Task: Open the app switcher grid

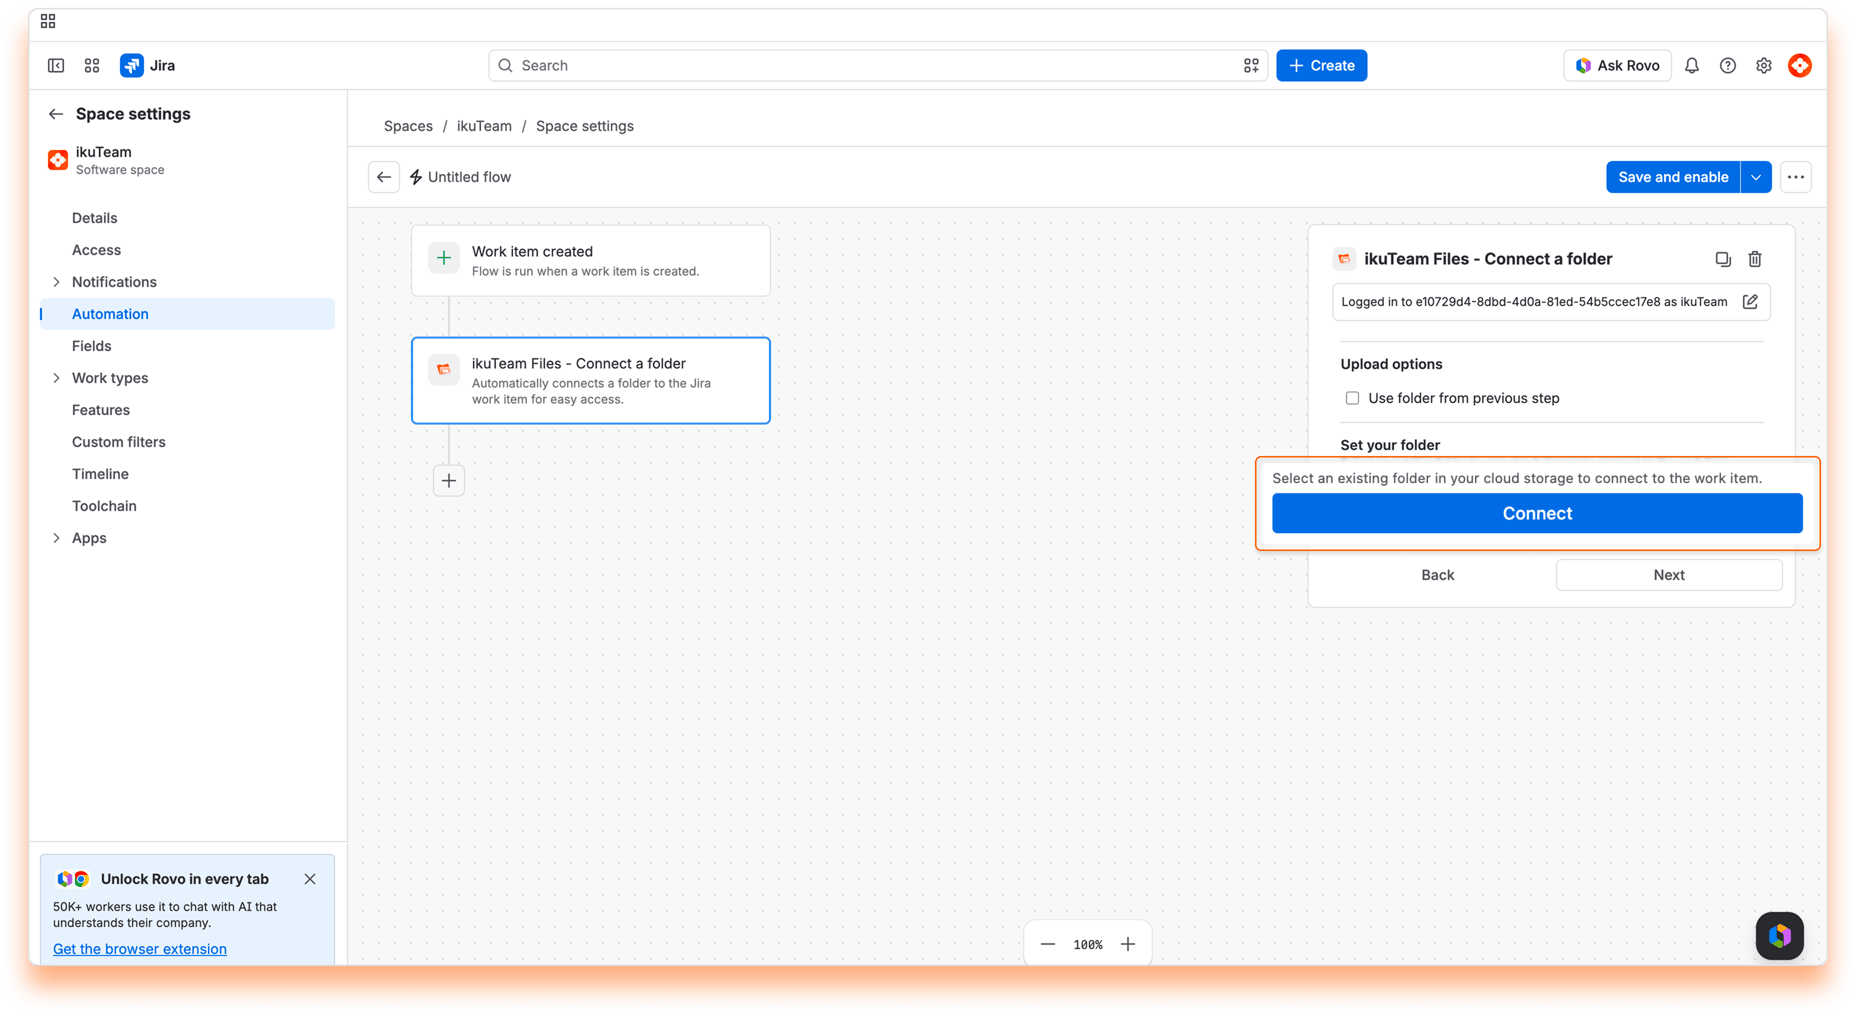Action: (x=92, y=66)
